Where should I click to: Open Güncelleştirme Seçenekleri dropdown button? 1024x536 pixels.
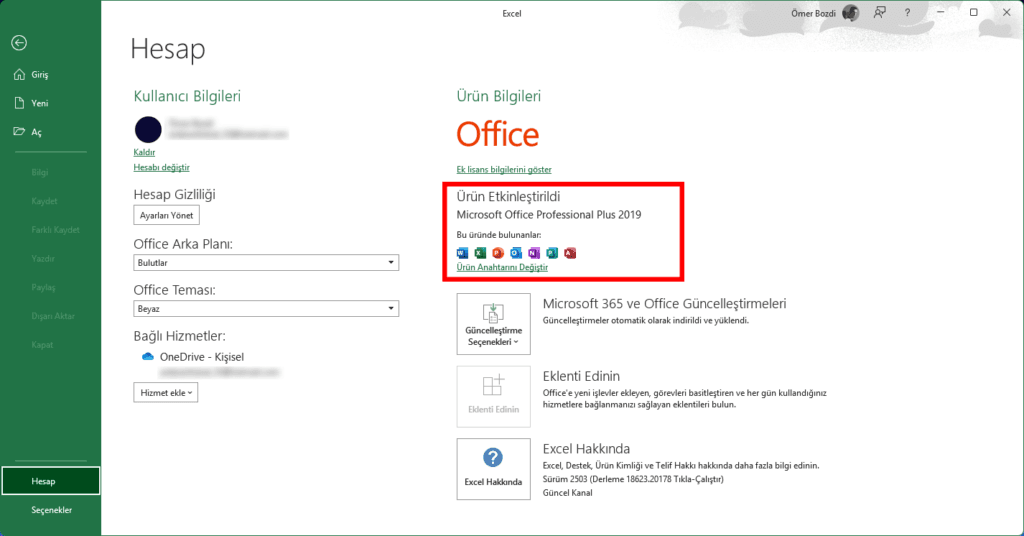(x=493, y=324)
